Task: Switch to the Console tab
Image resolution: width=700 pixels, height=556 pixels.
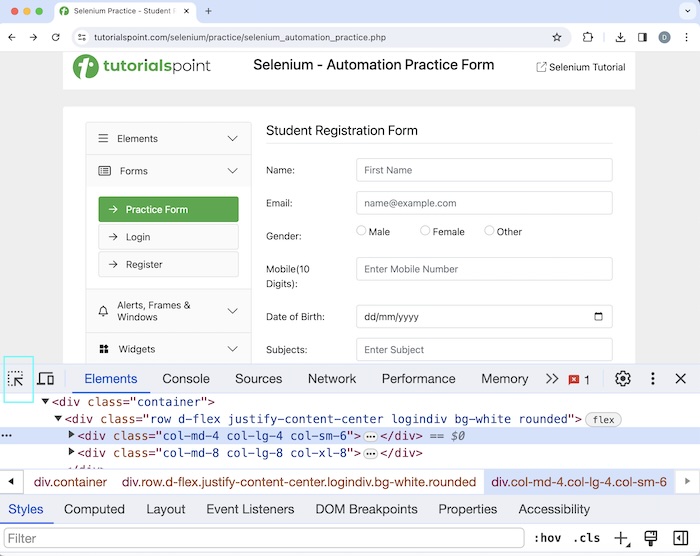Action: [186, 379]
